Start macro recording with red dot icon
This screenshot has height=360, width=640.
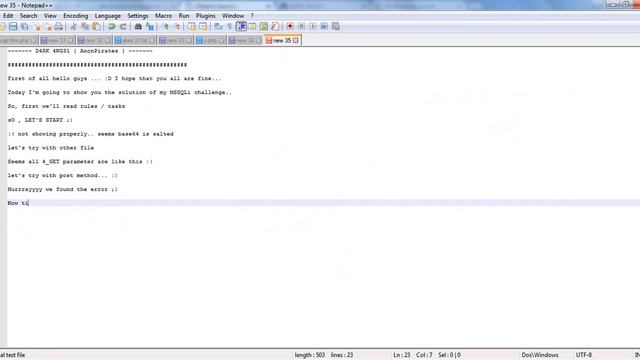[290, 27]
